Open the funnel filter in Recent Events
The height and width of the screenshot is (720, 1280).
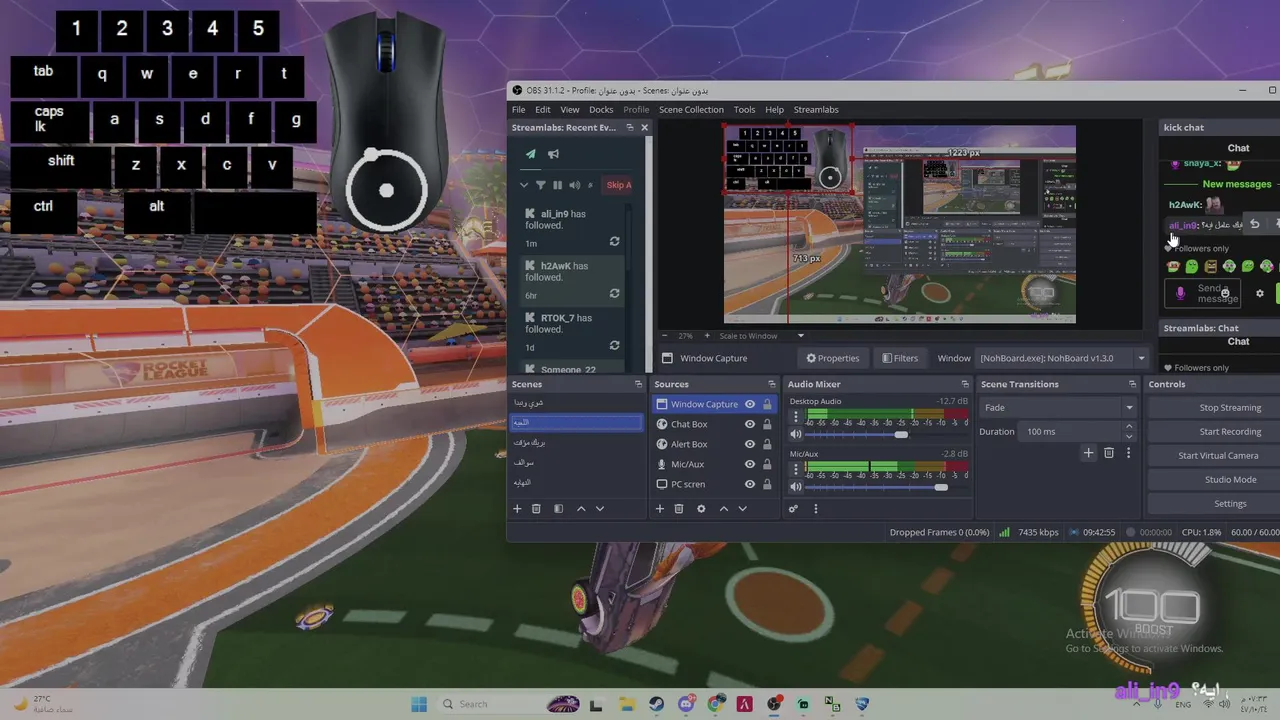541,185
